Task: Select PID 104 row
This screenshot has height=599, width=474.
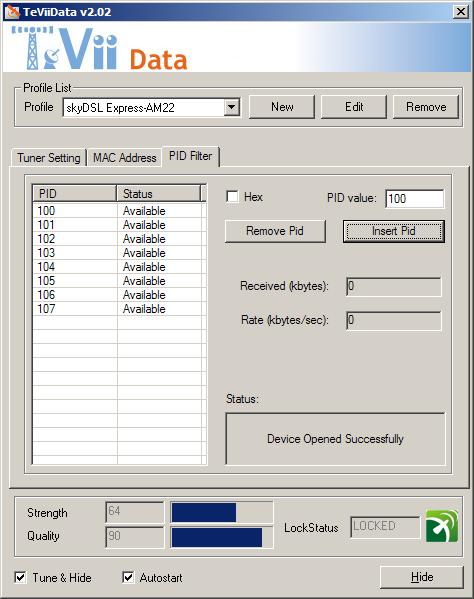Action: (x=119, y=267)
